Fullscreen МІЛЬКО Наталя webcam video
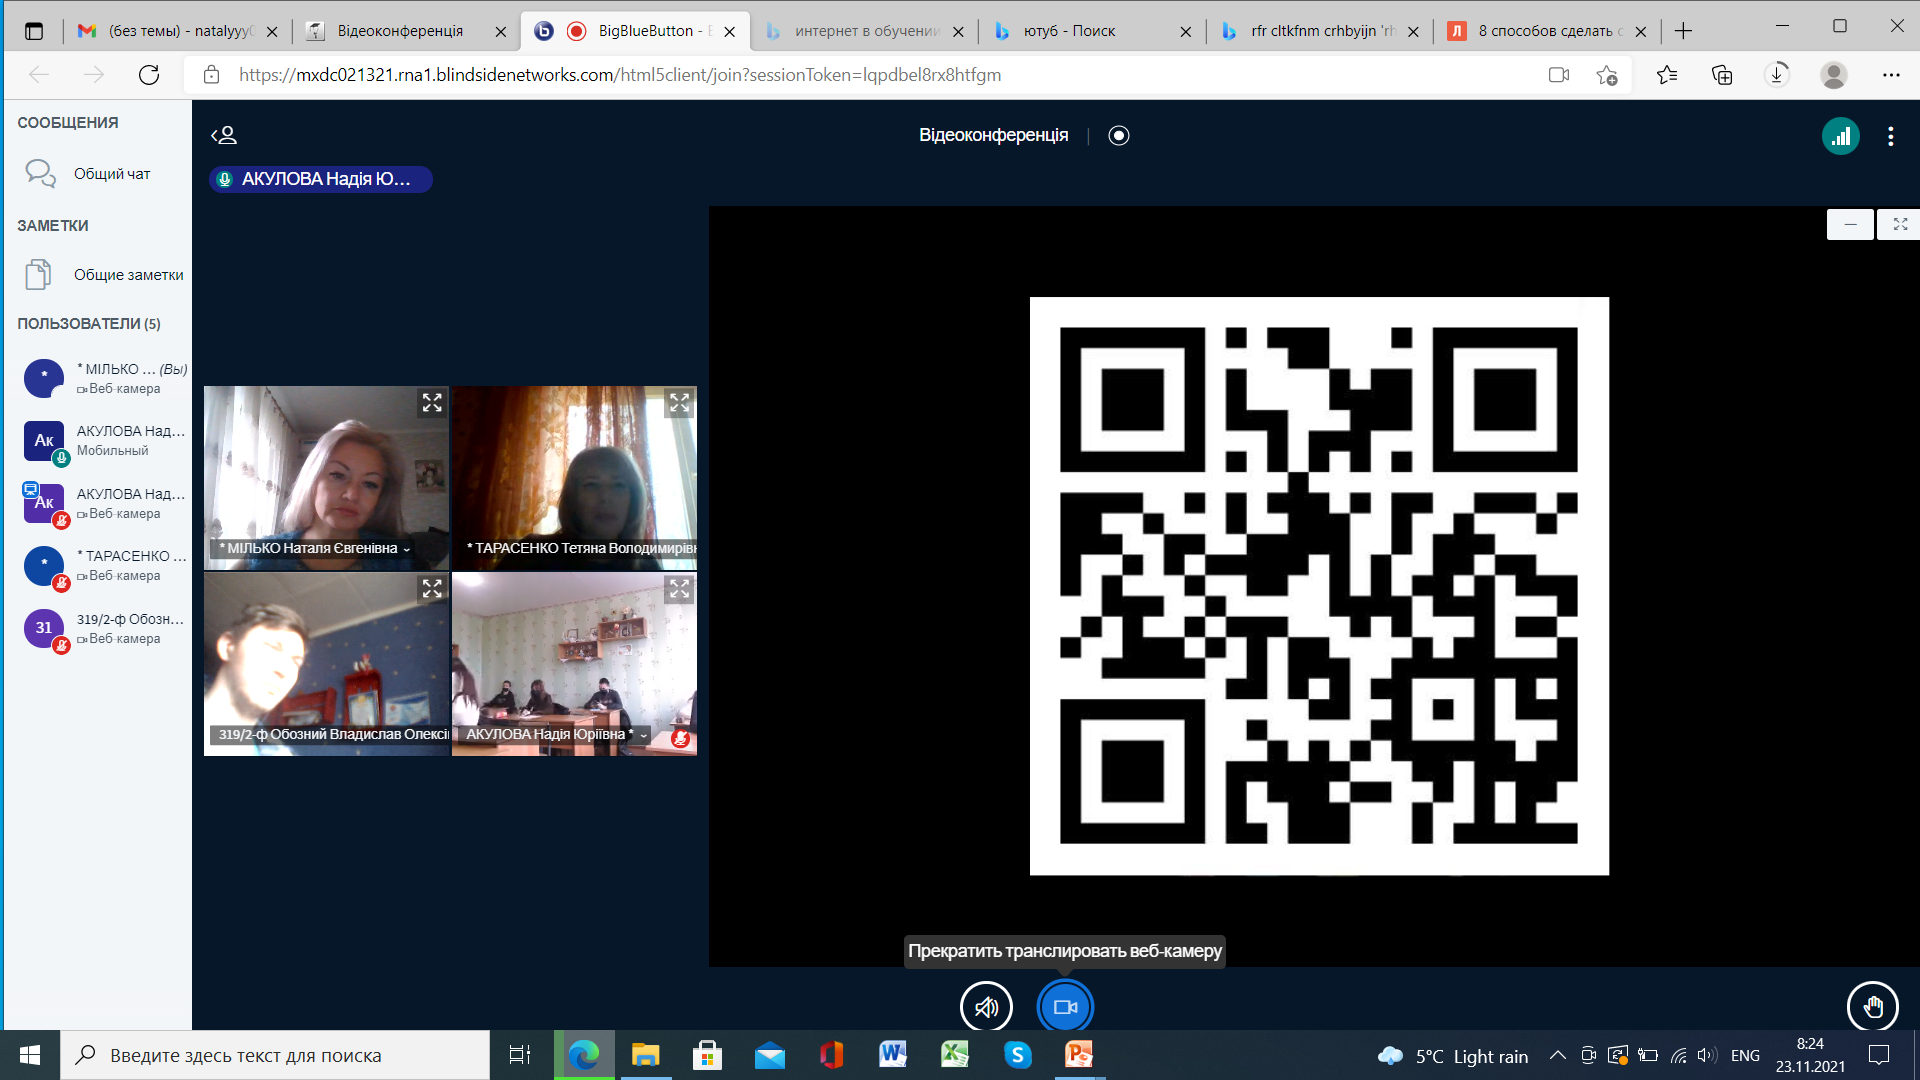Viewport: 1920px width, 1080px height. point(432,403)
